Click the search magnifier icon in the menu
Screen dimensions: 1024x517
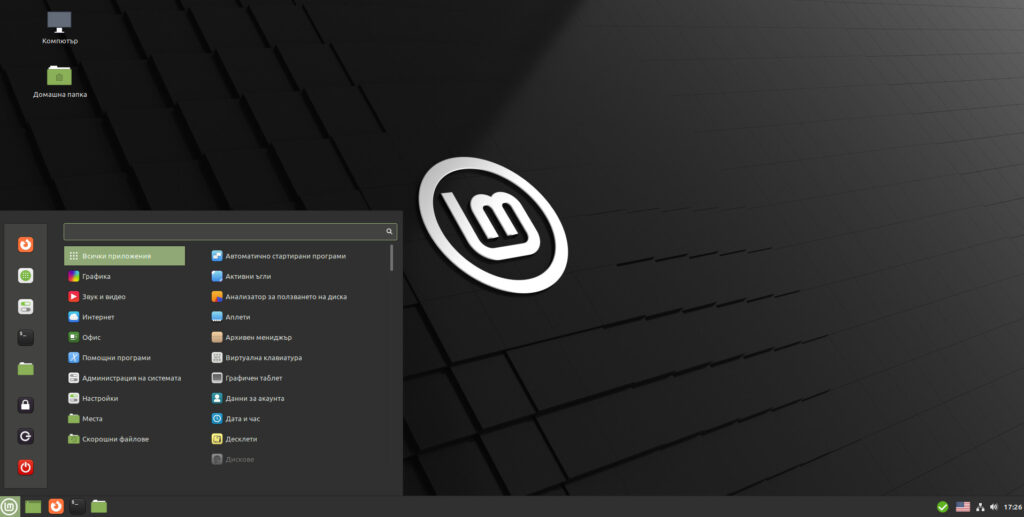389,231
